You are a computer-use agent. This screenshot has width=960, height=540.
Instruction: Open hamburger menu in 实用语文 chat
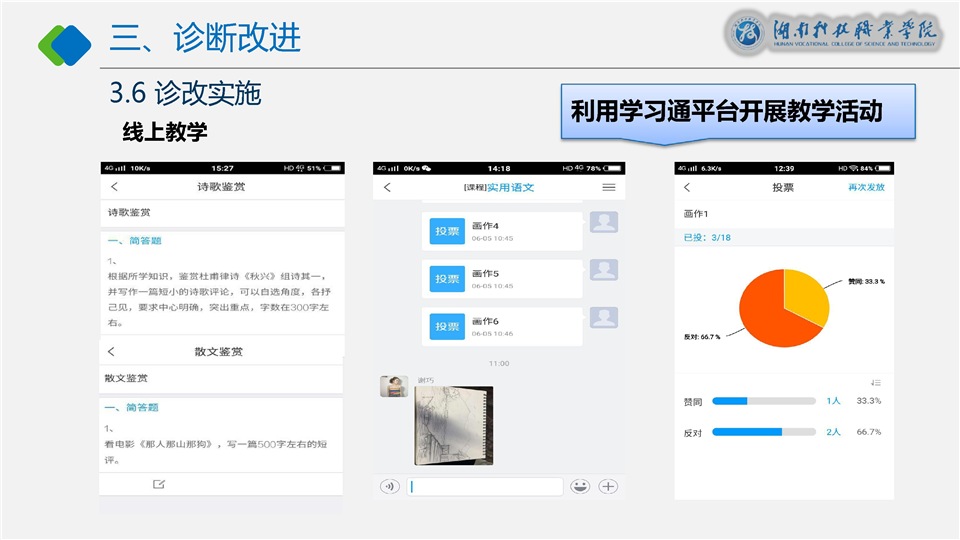(609, 187)
